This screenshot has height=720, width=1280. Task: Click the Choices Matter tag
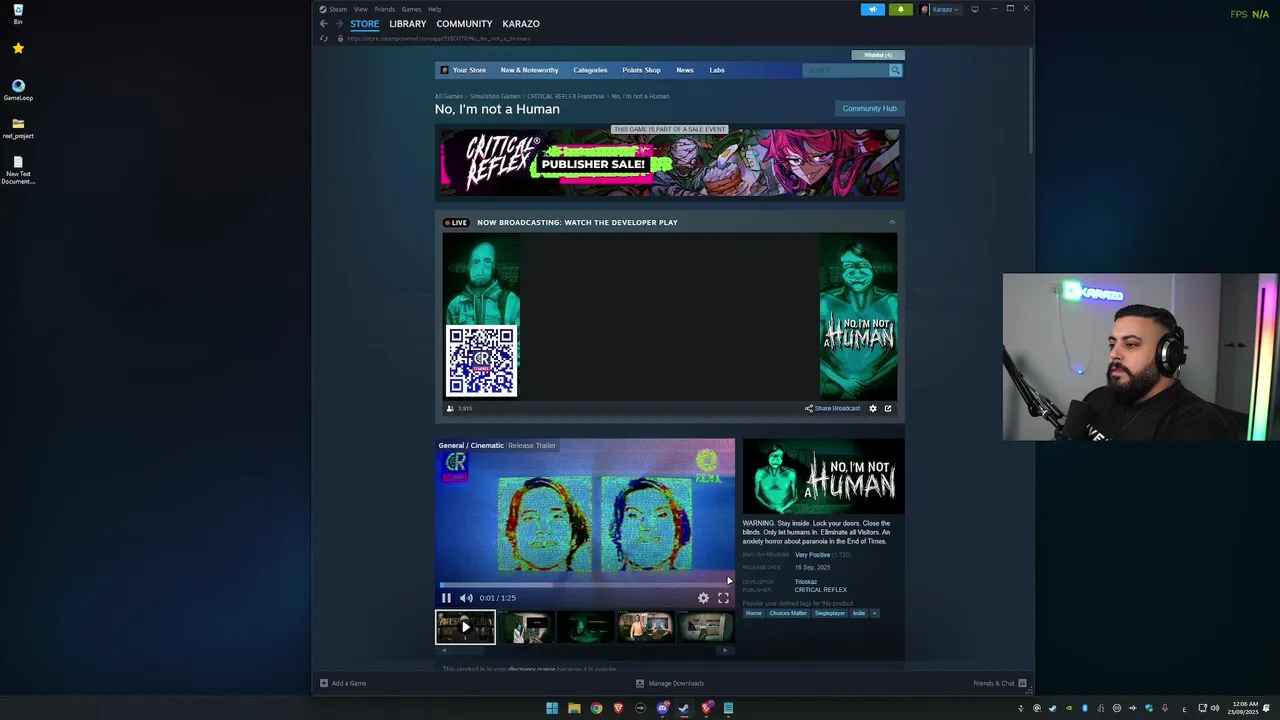pyautogui.click(x=788, y=613)
